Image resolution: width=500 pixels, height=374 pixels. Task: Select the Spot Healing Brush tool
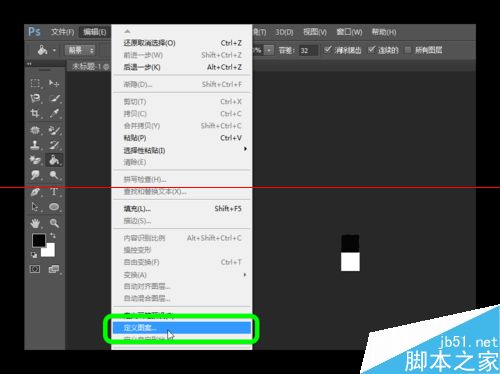35,129
